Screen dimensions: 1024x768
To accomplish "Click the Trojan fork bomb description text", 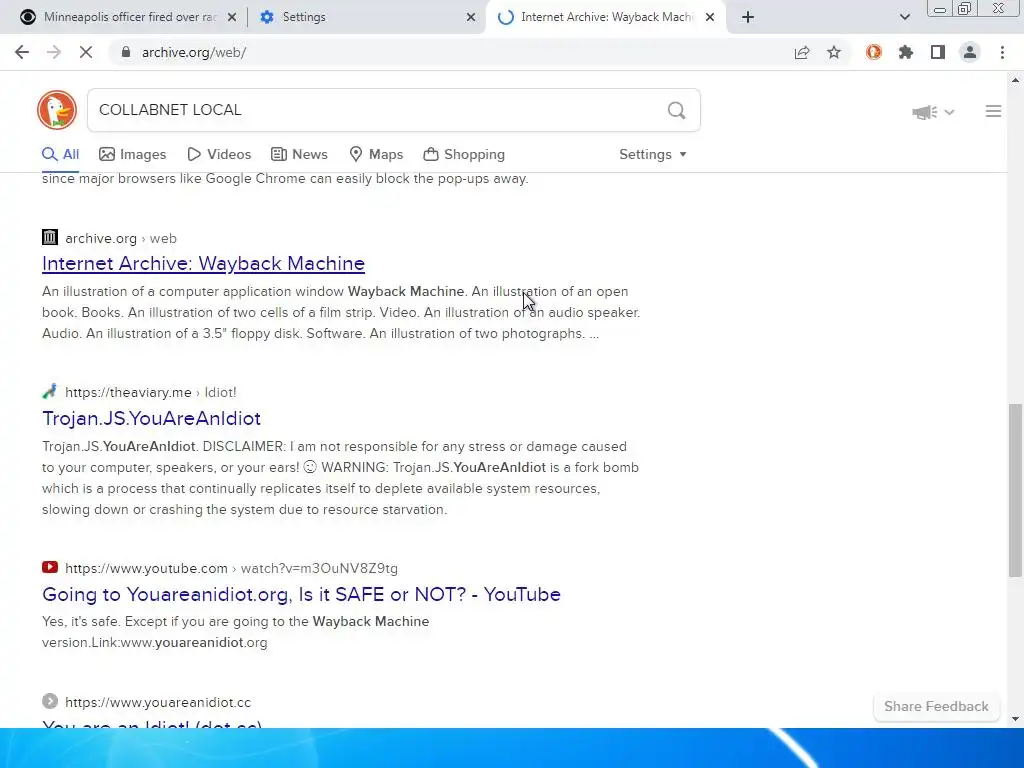I will point(340,478).
